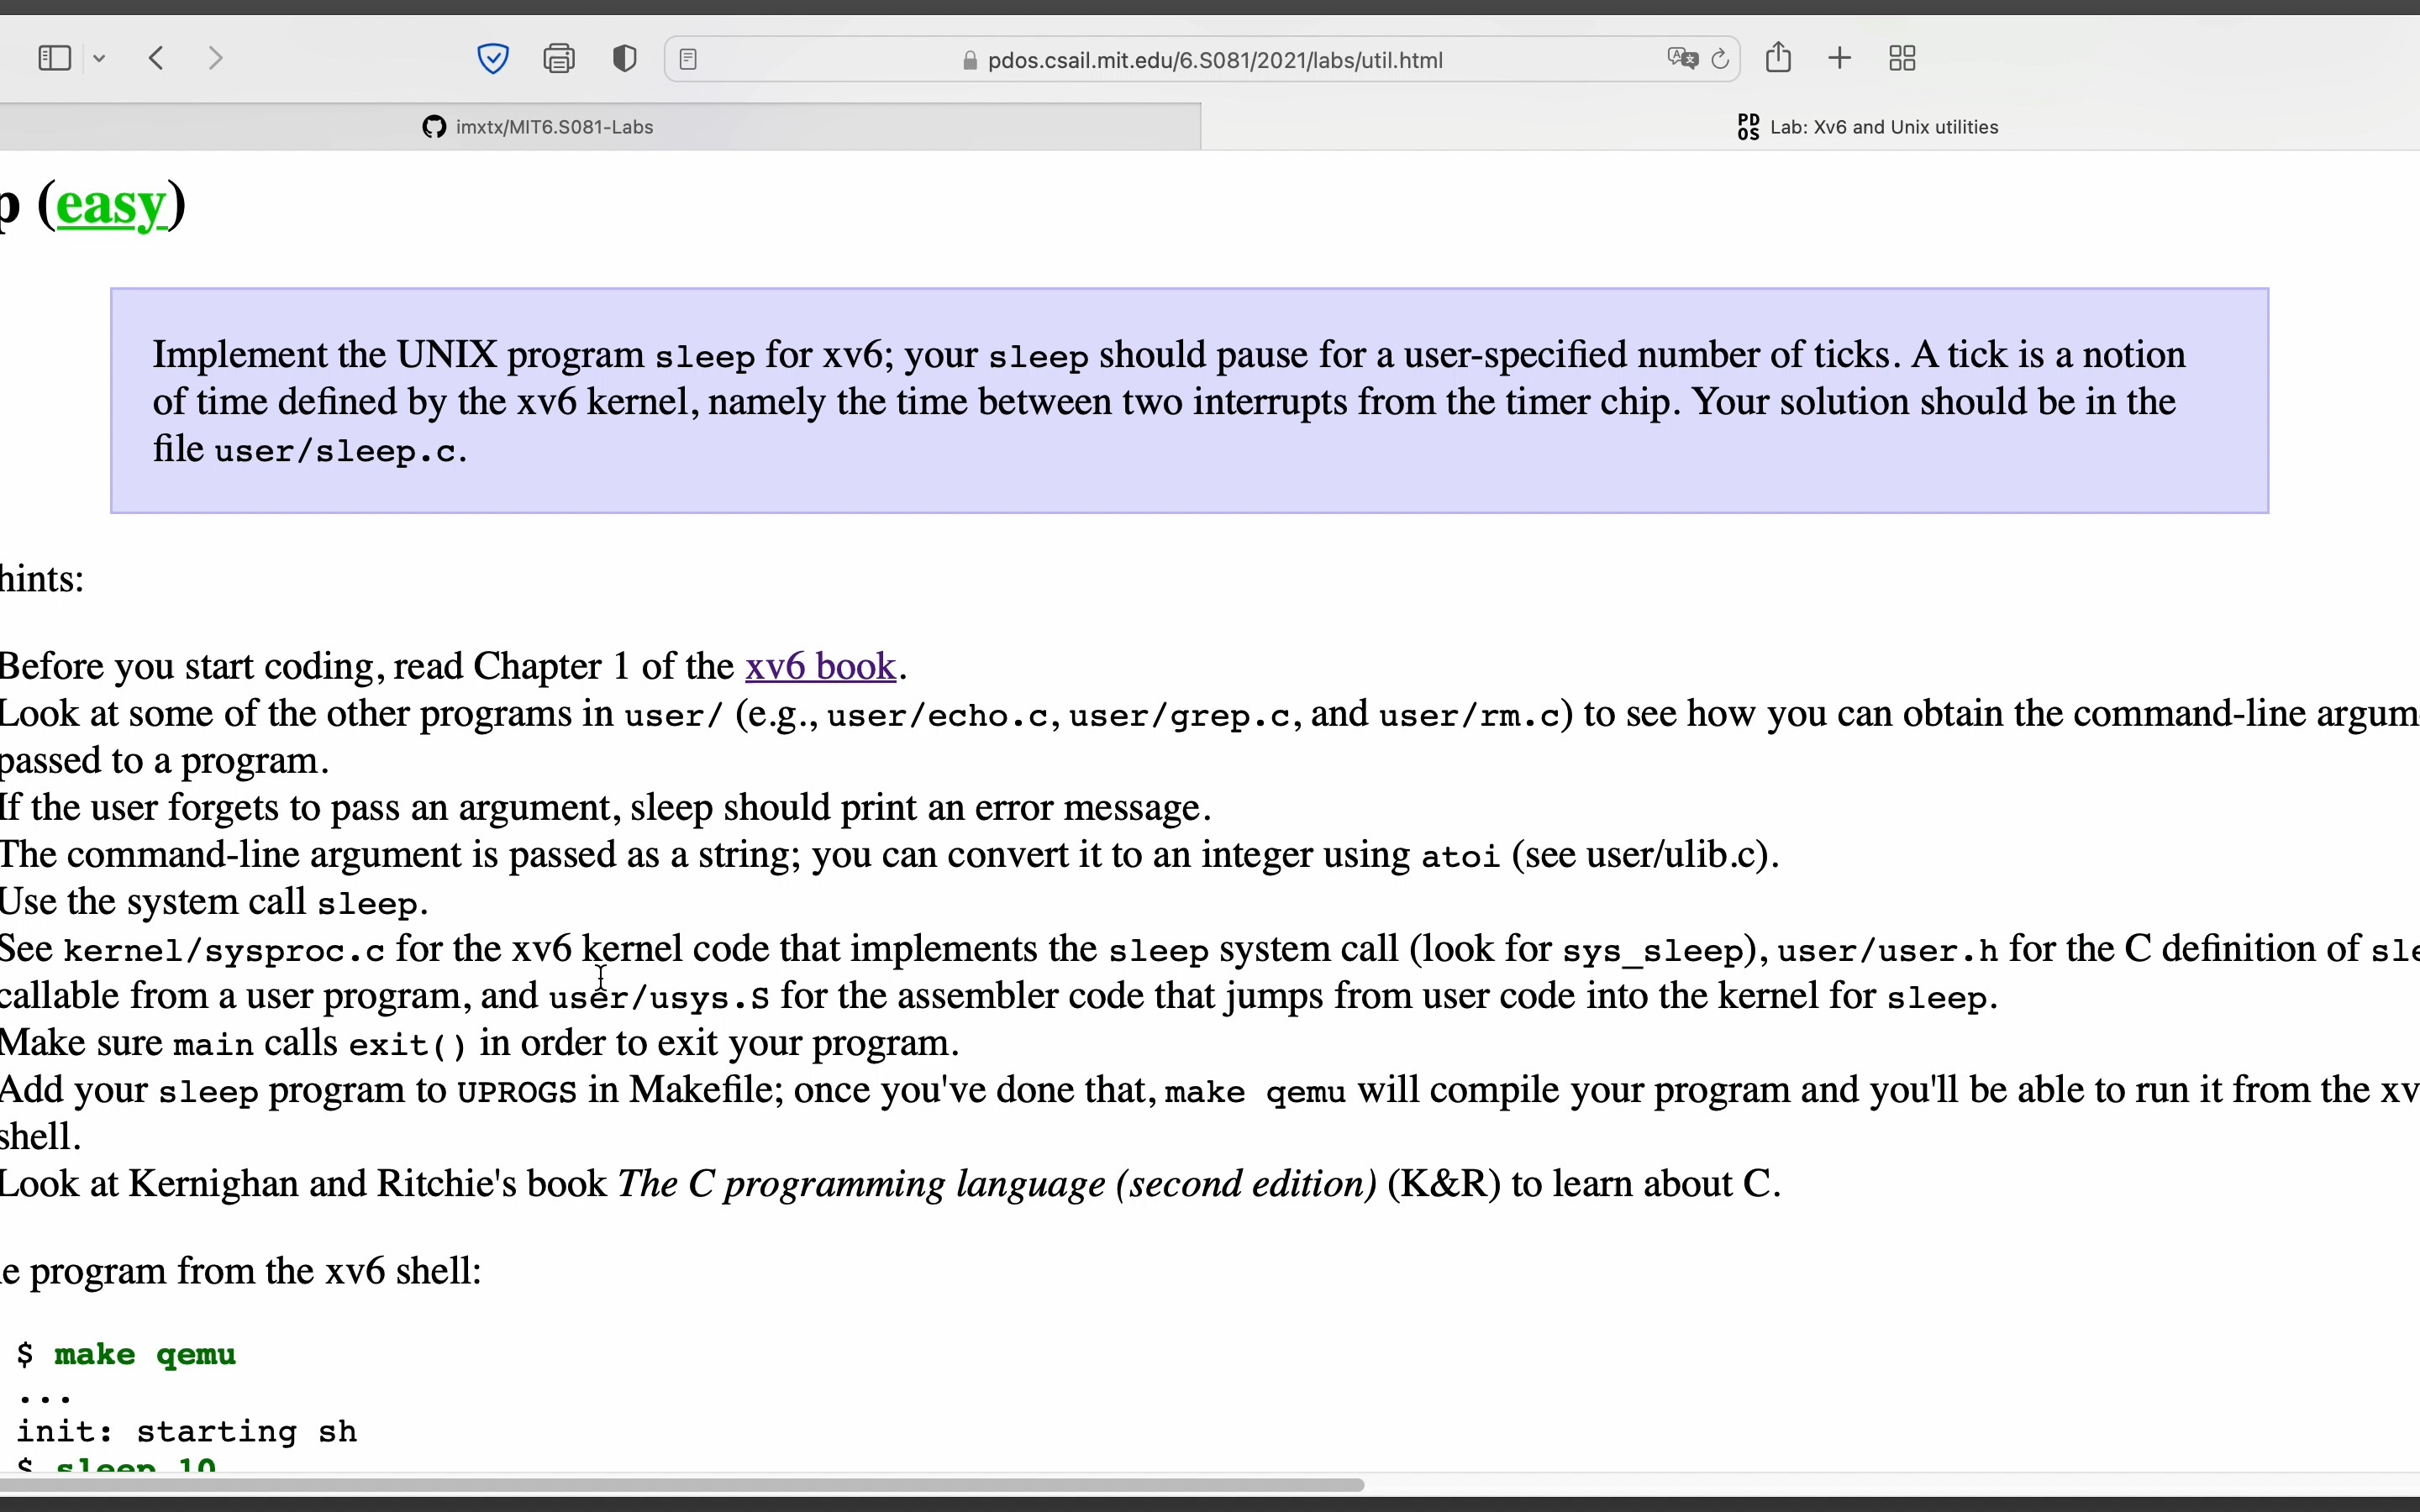Click the extensions icon in toolbar
The width and height of the screenshot is (2420, 1512).
tap(1902, 57)
